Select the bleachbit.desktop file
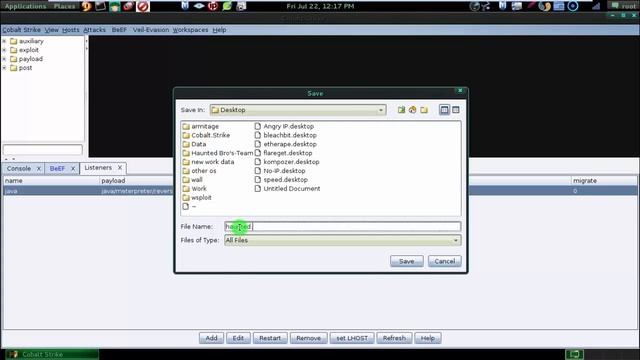Image resolution: width=640 pixels, height=360 pixels. [286, 135]
